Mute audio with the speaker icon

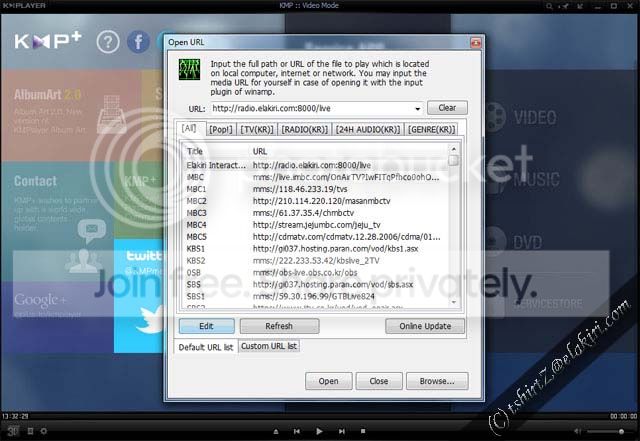pyautogui.click(x=577, y=431)
